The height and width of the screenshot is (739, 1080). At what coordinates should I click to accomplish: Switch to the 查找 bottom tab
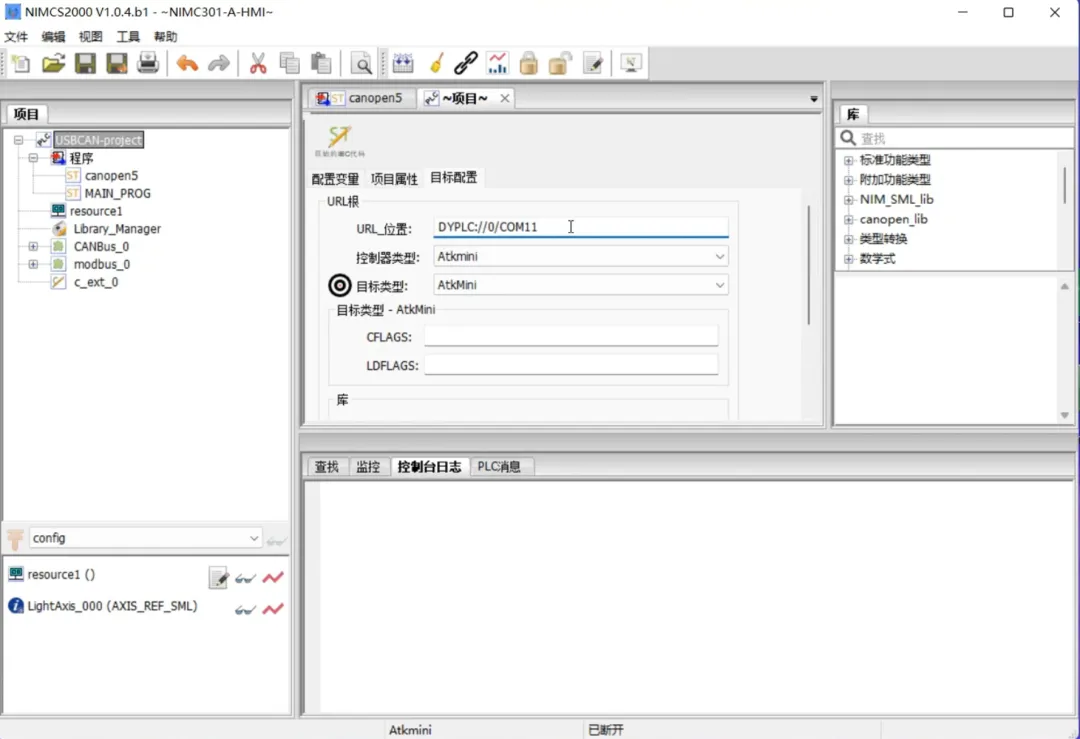(x=326, y=467)
